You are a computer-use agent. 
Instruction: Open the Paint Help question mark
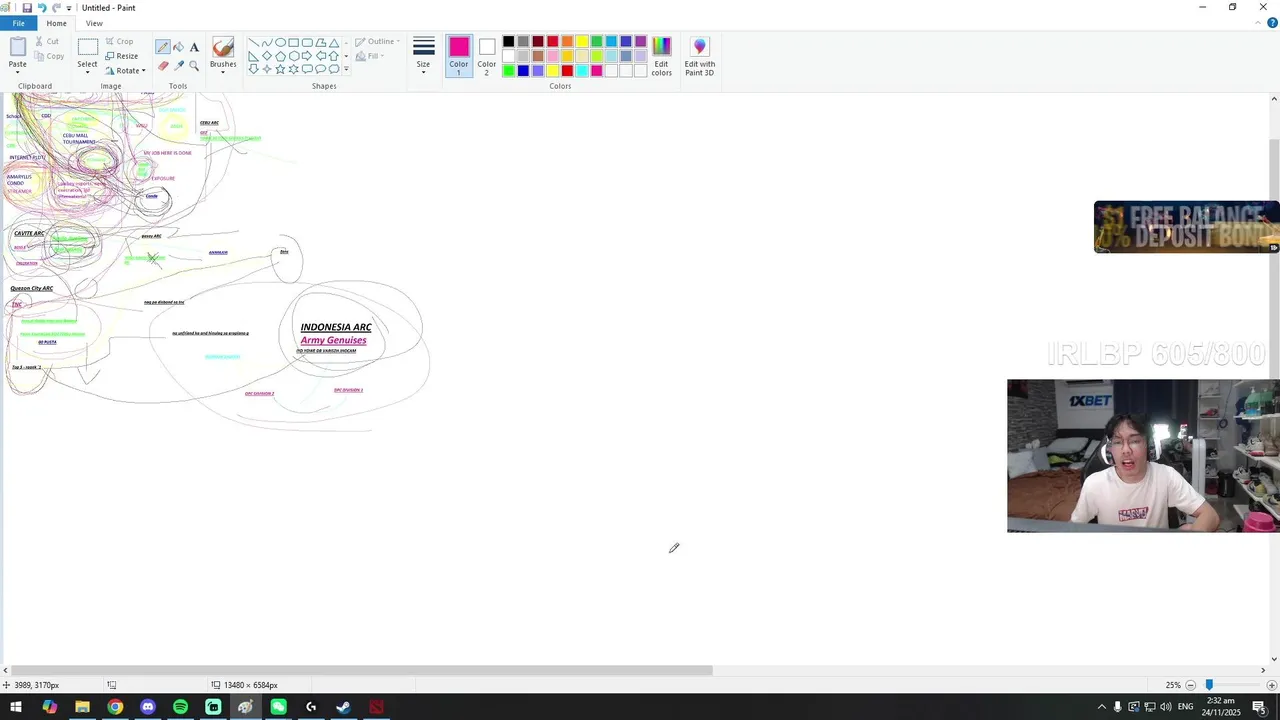pos(1272,23)
